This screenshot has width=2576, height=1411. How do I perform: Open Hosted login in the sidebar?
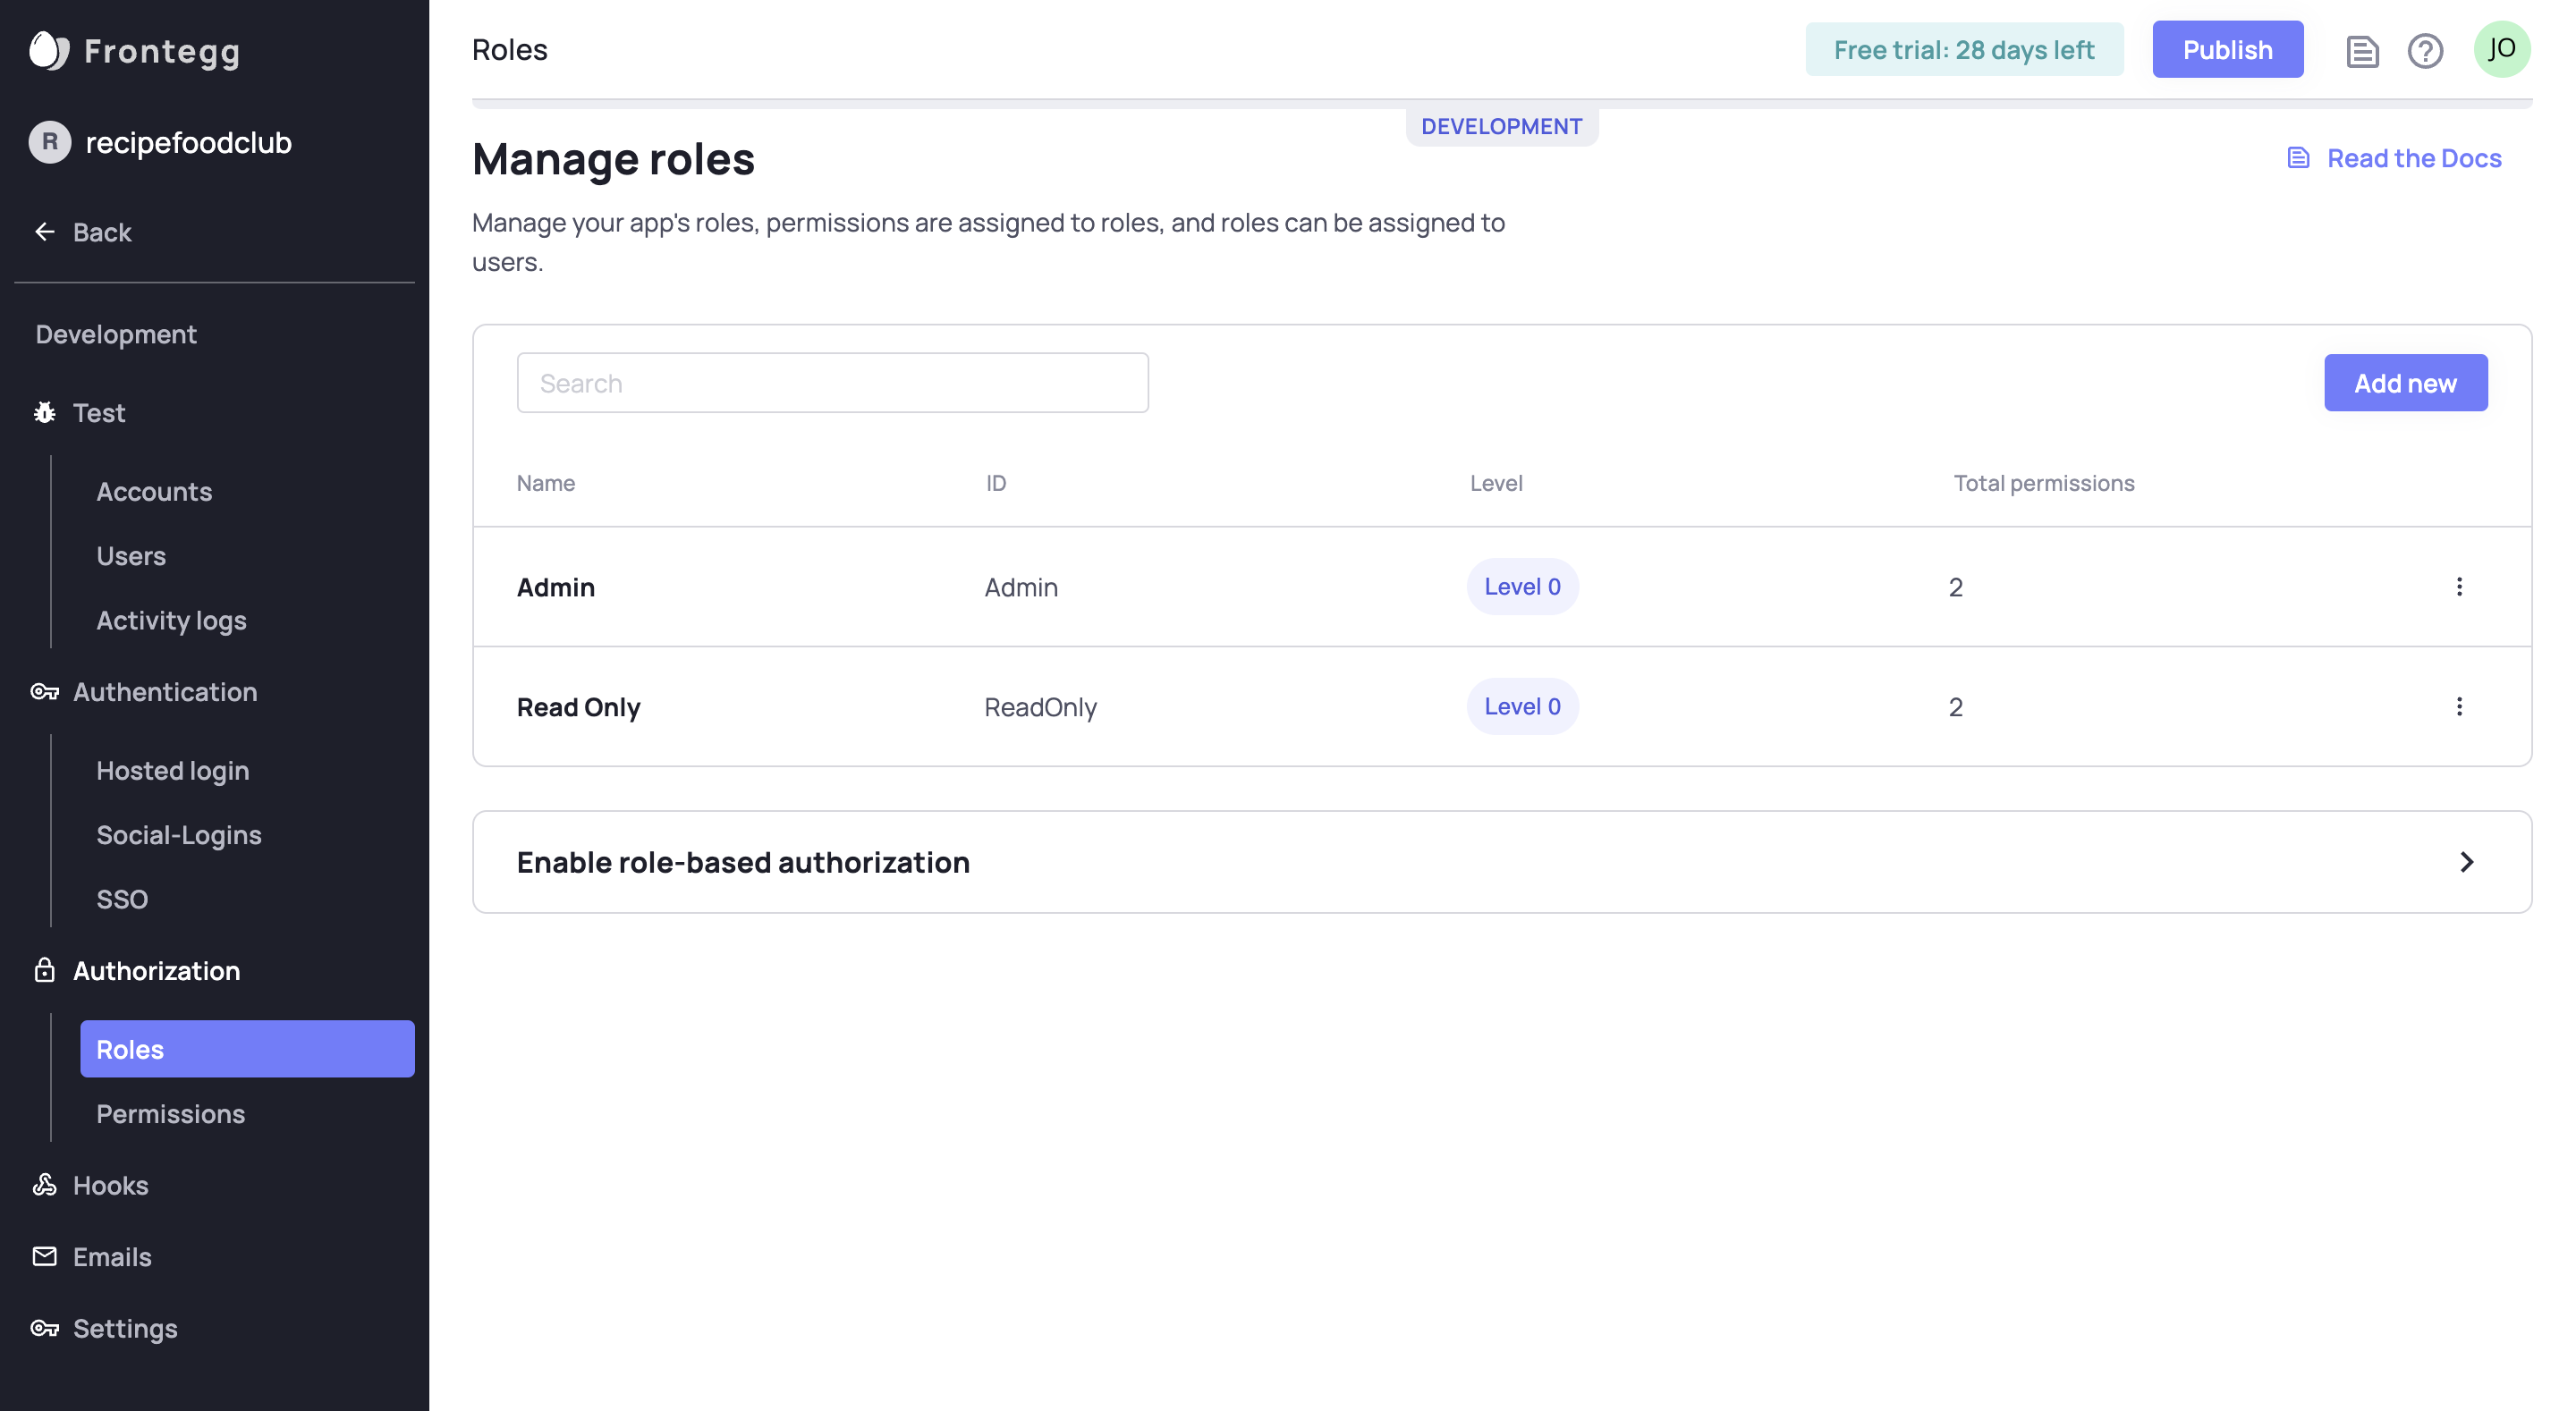point(173,770)
